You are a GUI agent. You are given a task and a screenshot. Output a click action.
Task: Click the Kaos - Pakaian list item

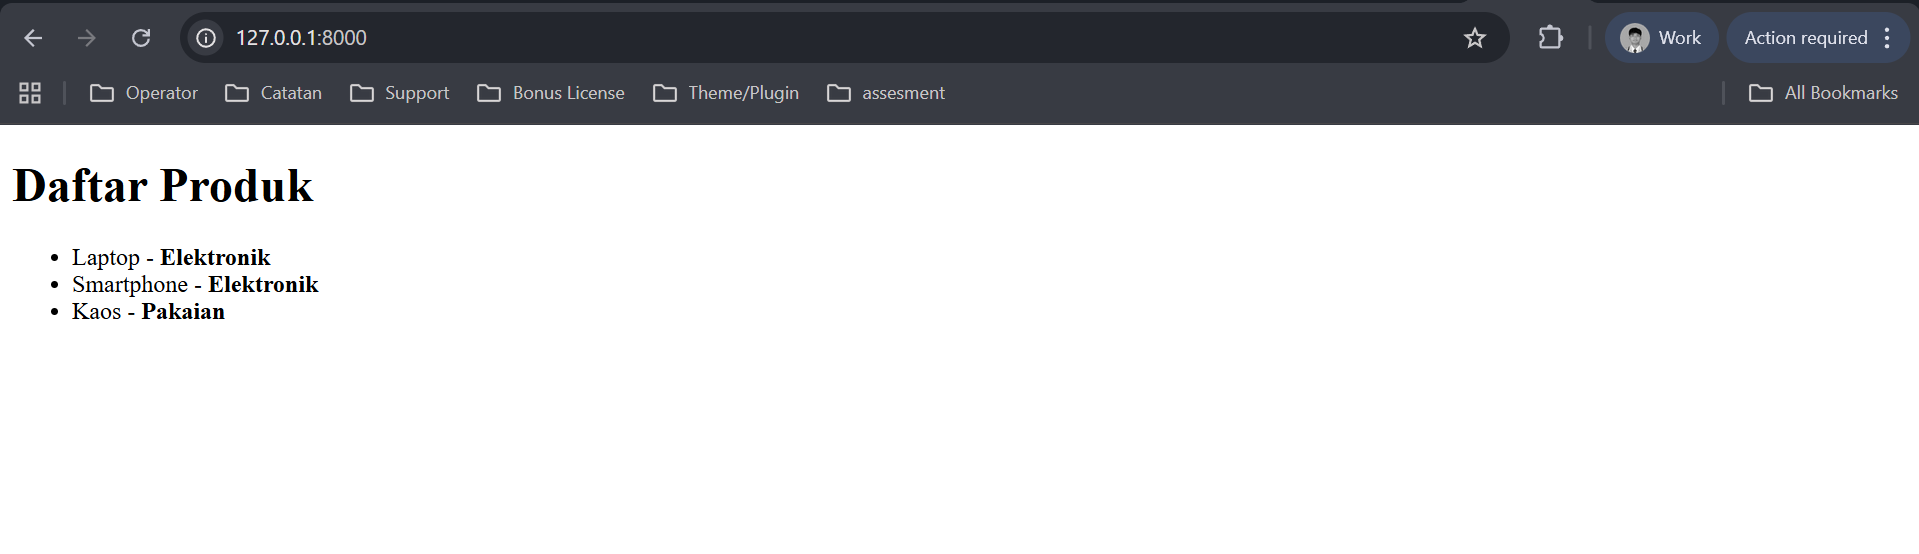click(148, 312)
